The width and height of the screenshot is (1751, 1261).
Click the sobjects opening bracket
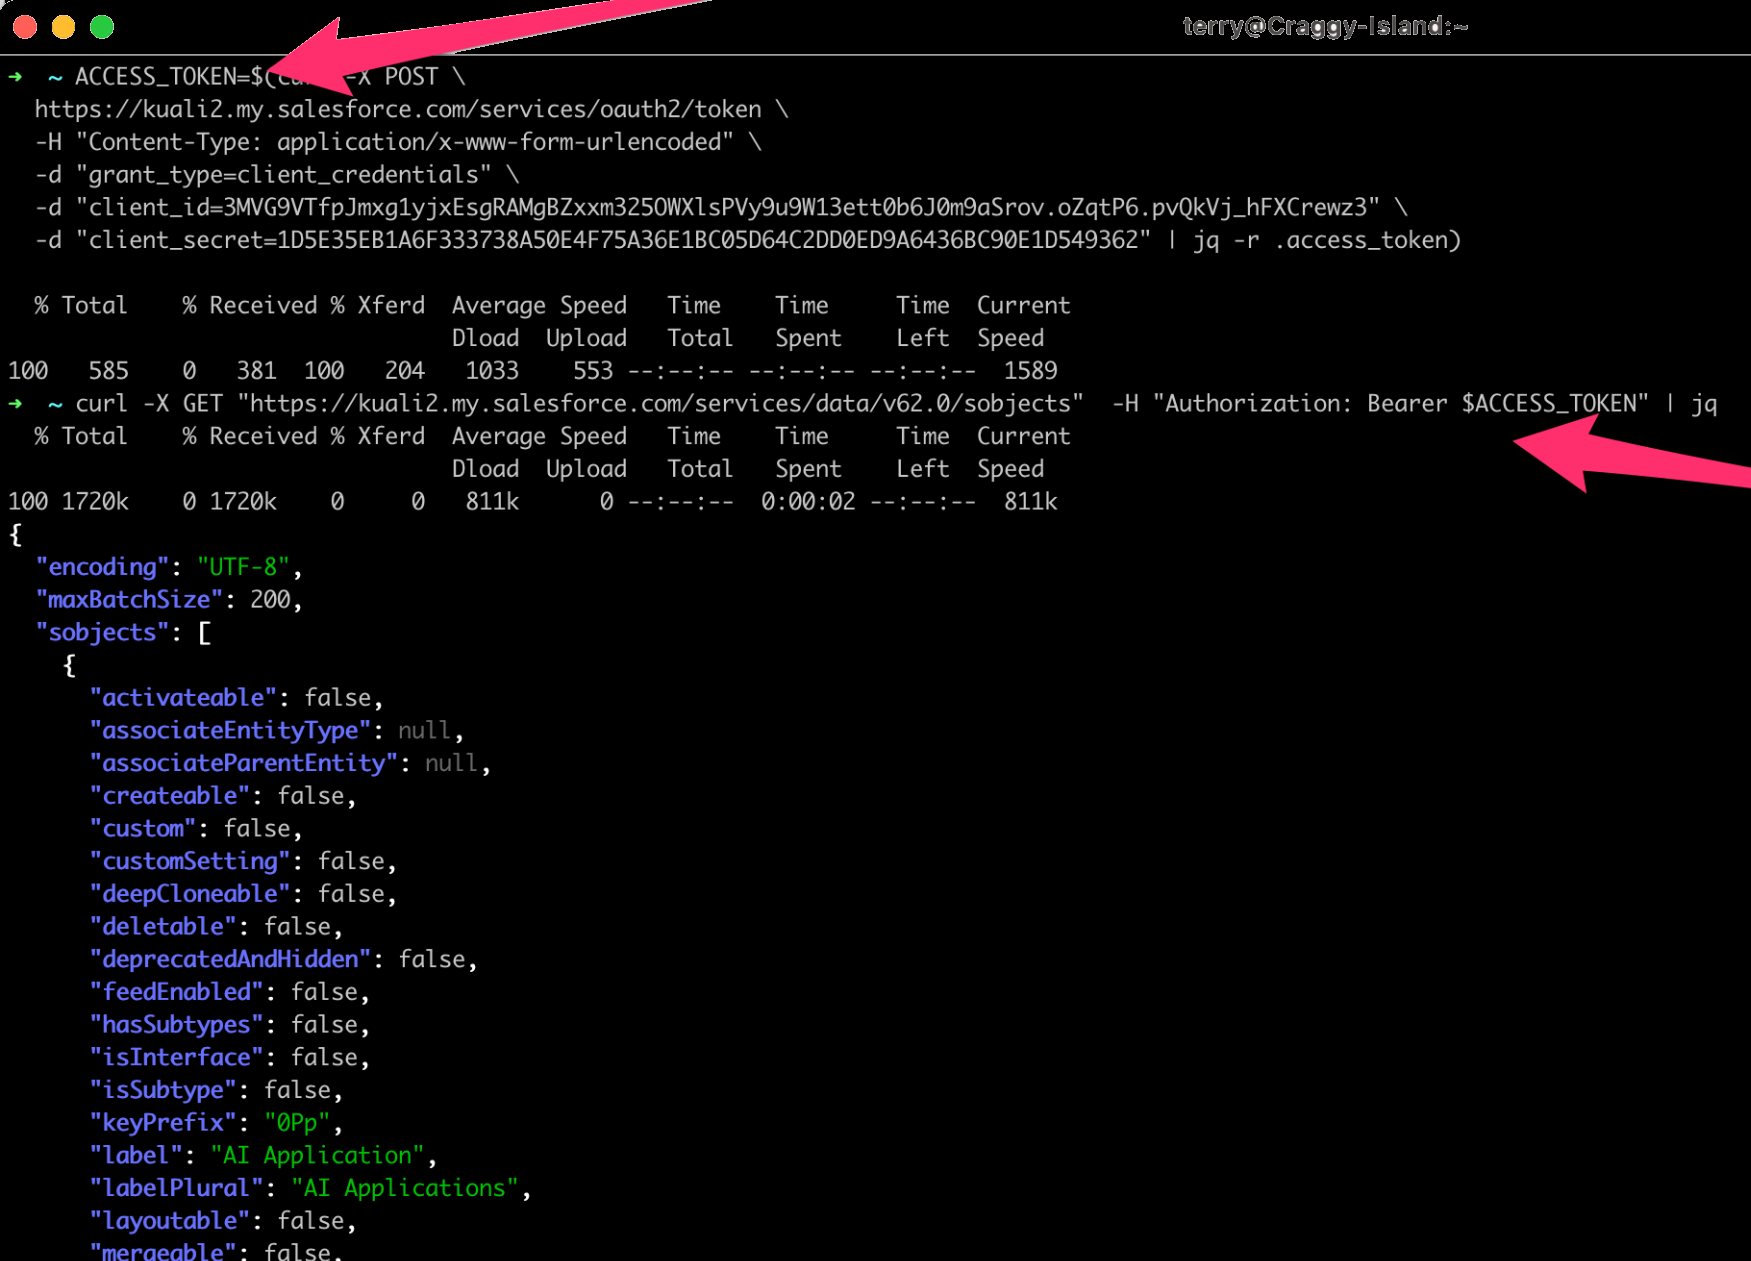click(x=204, y=631)
